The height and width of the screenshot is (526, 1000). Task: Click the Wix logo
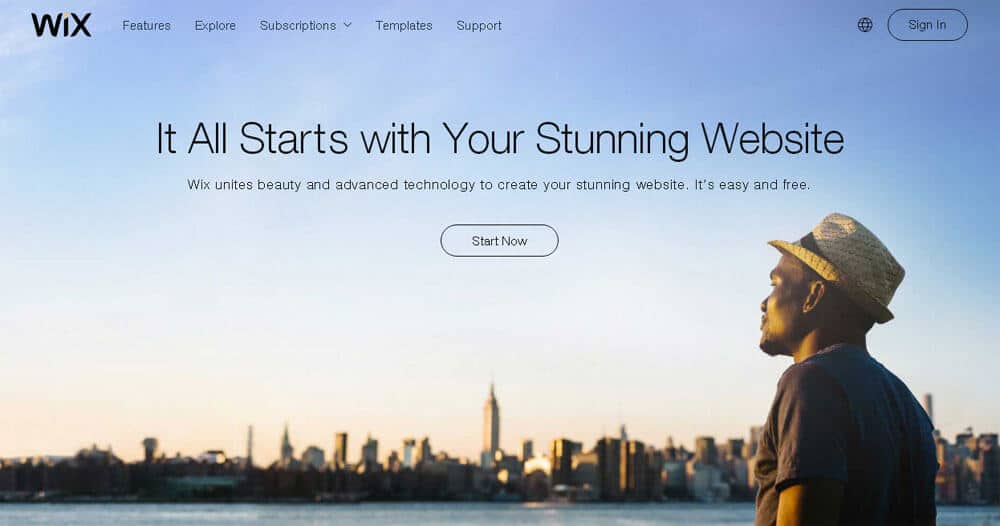61,25
